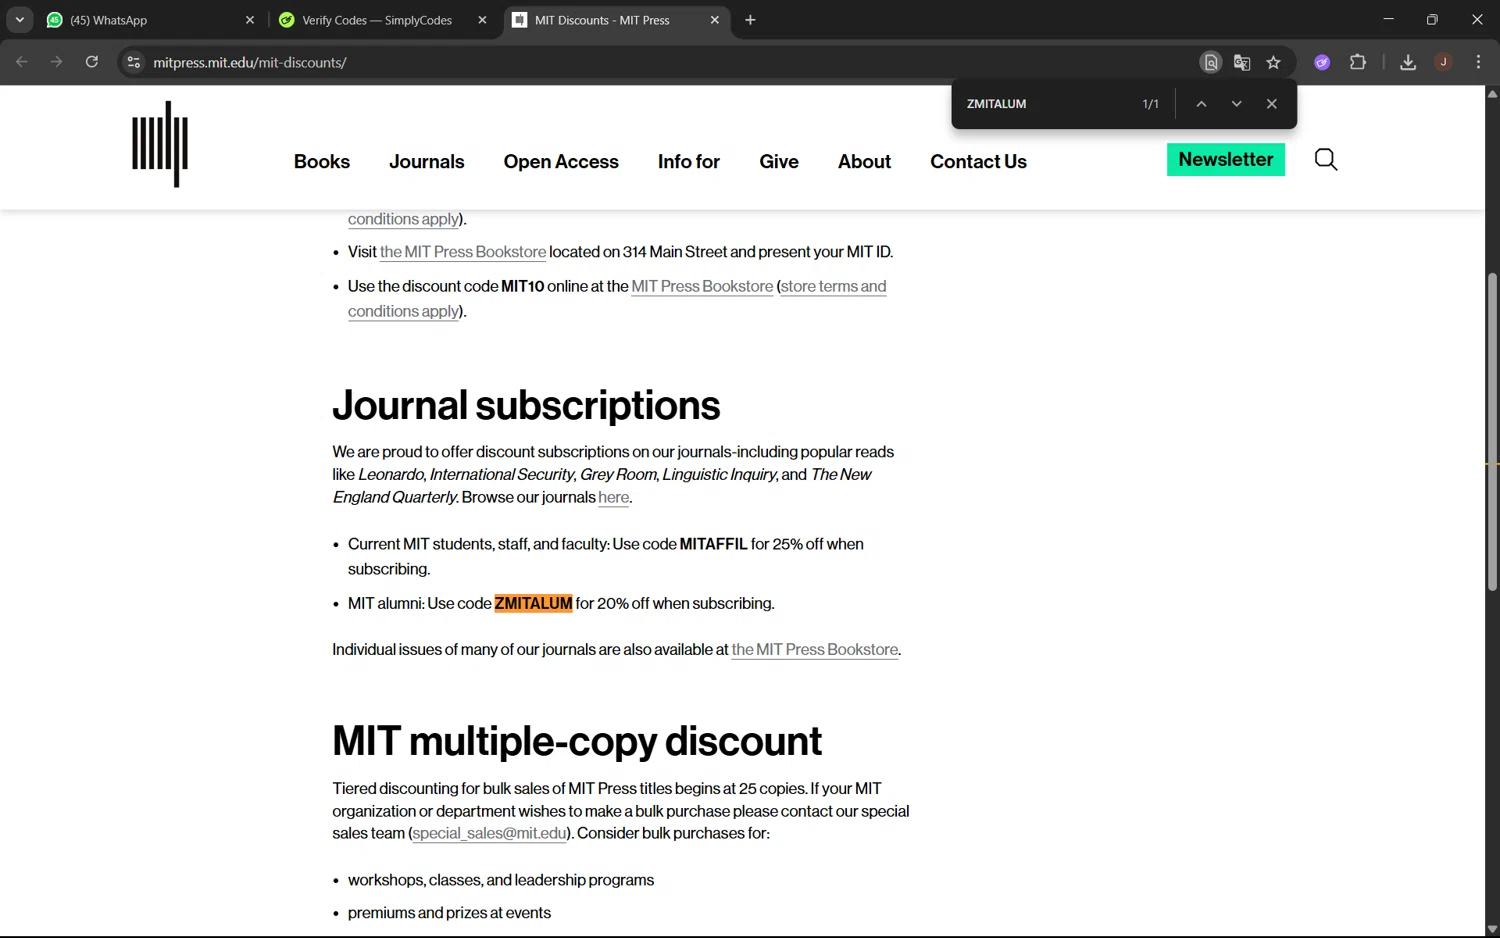This screenshot has width=1500, height=938.
Task: Click the find bar text field
Action: click(1045, 104)
